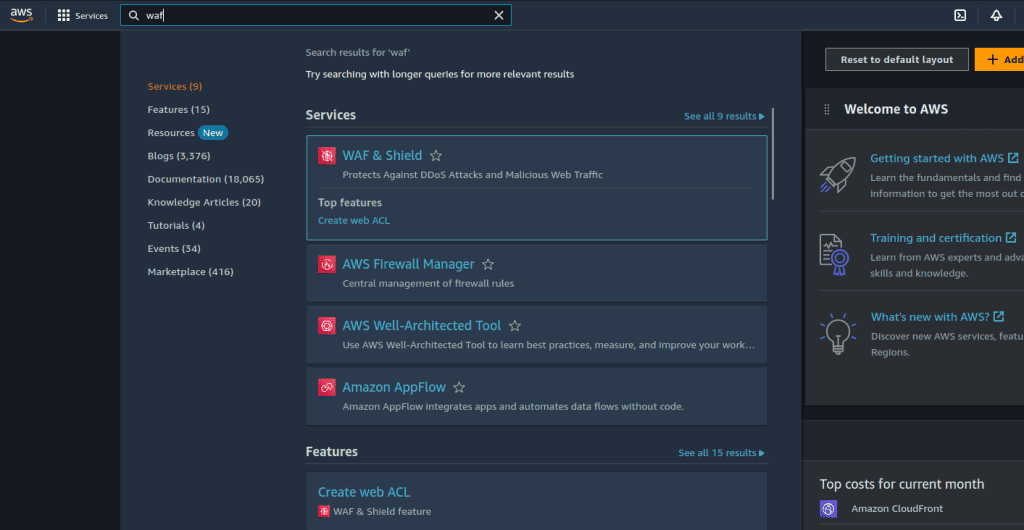Open the CloudShell terminal icon

pyautogui.click(x=960, y=16)
